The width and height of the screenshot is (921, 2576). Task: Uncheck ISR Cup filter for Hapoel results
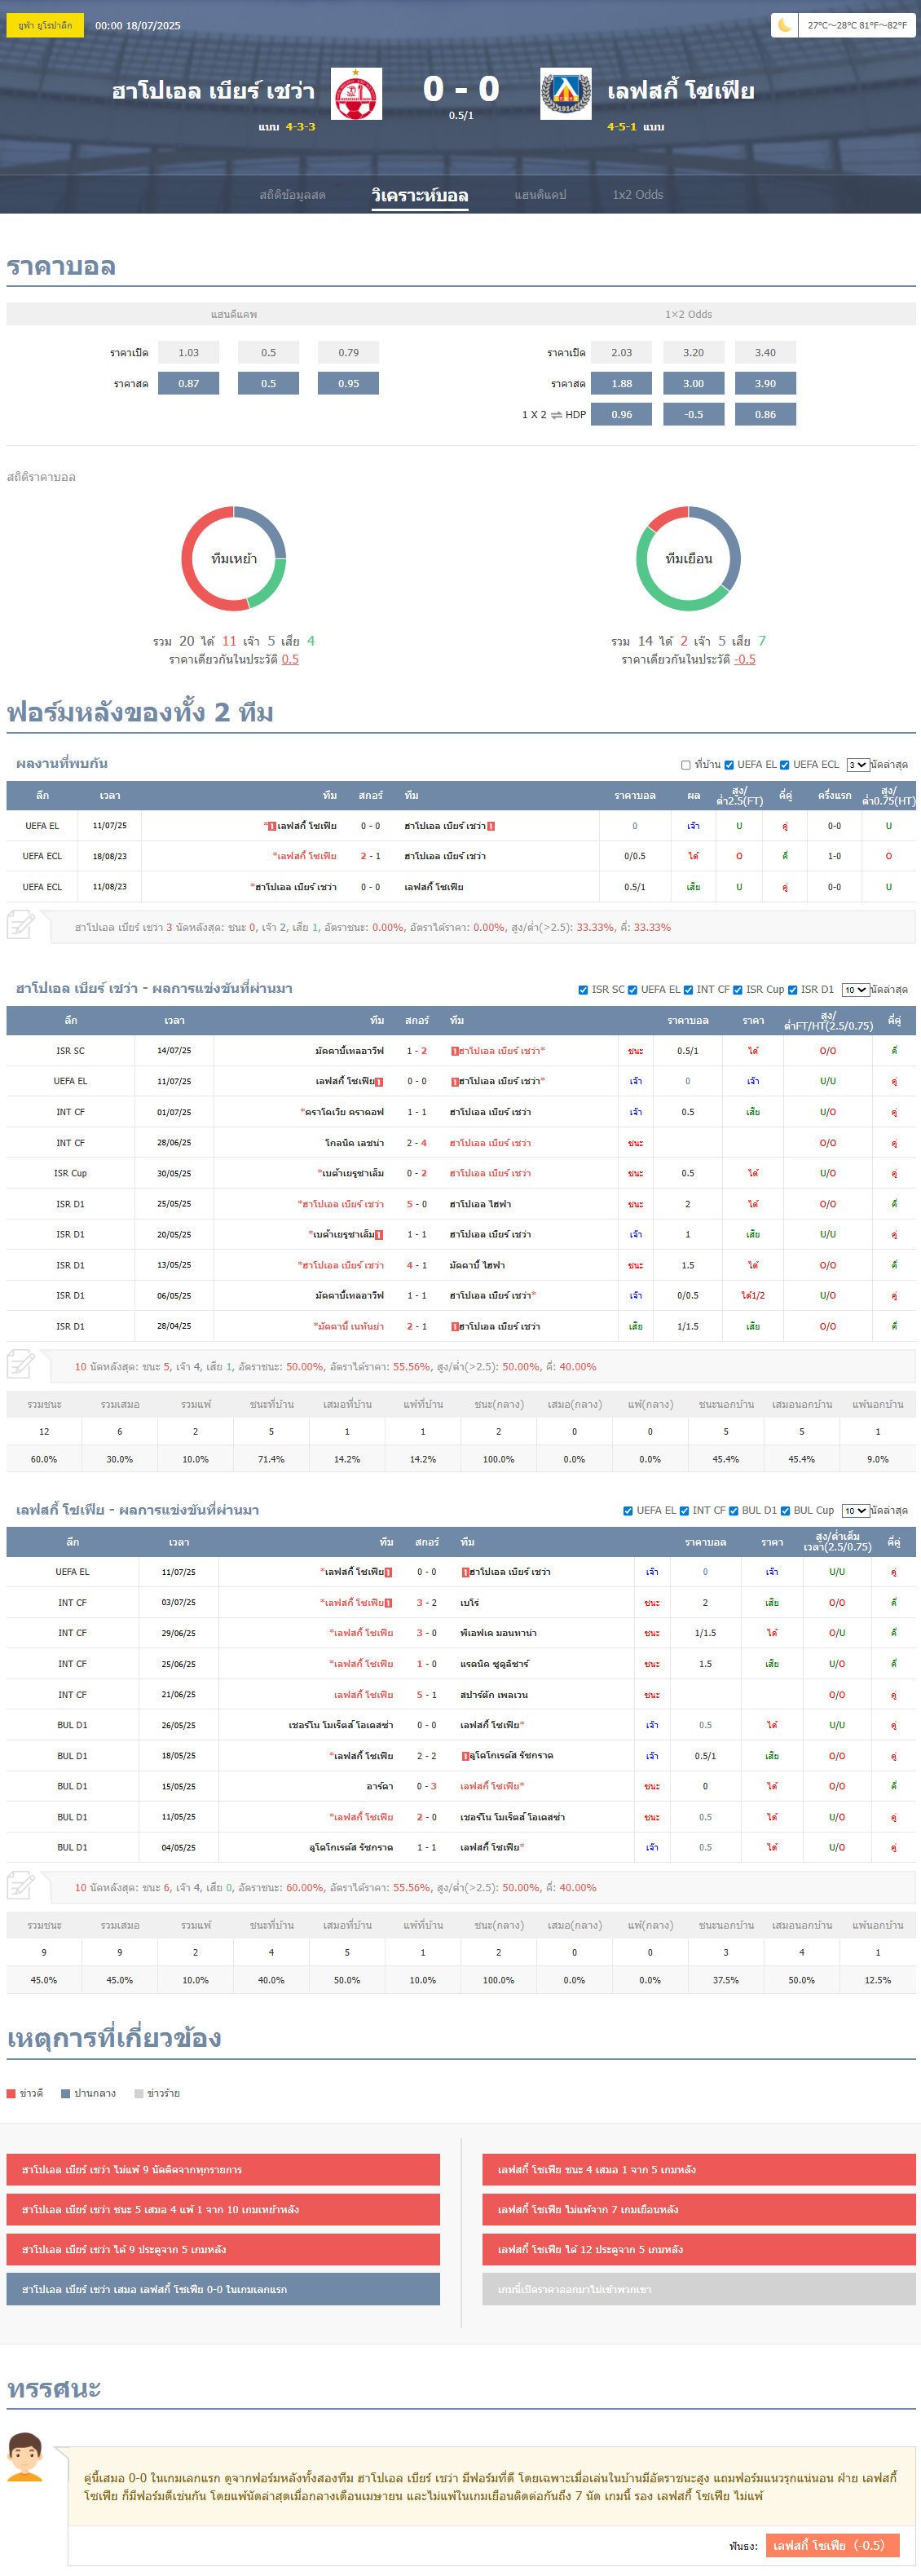[x=738, y=990]
